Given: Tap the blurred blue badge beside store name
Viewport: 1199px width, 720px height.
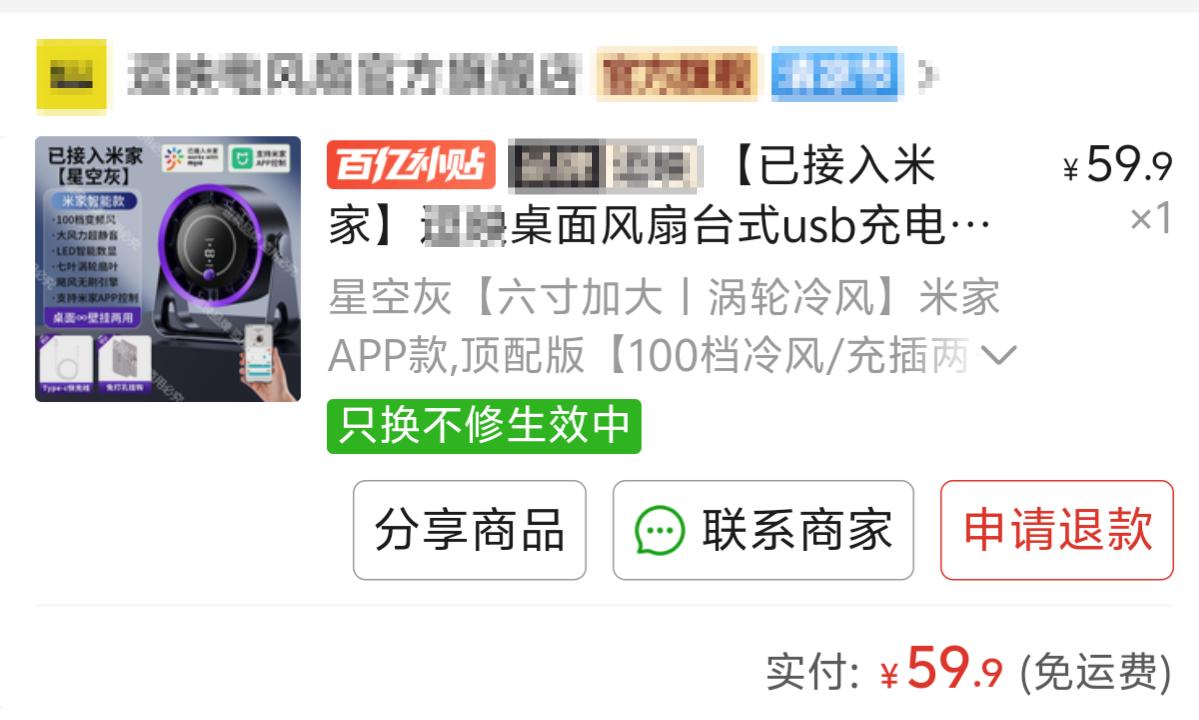Looking at the screenshot, I should pyautogui.click(x=834, y=74).
